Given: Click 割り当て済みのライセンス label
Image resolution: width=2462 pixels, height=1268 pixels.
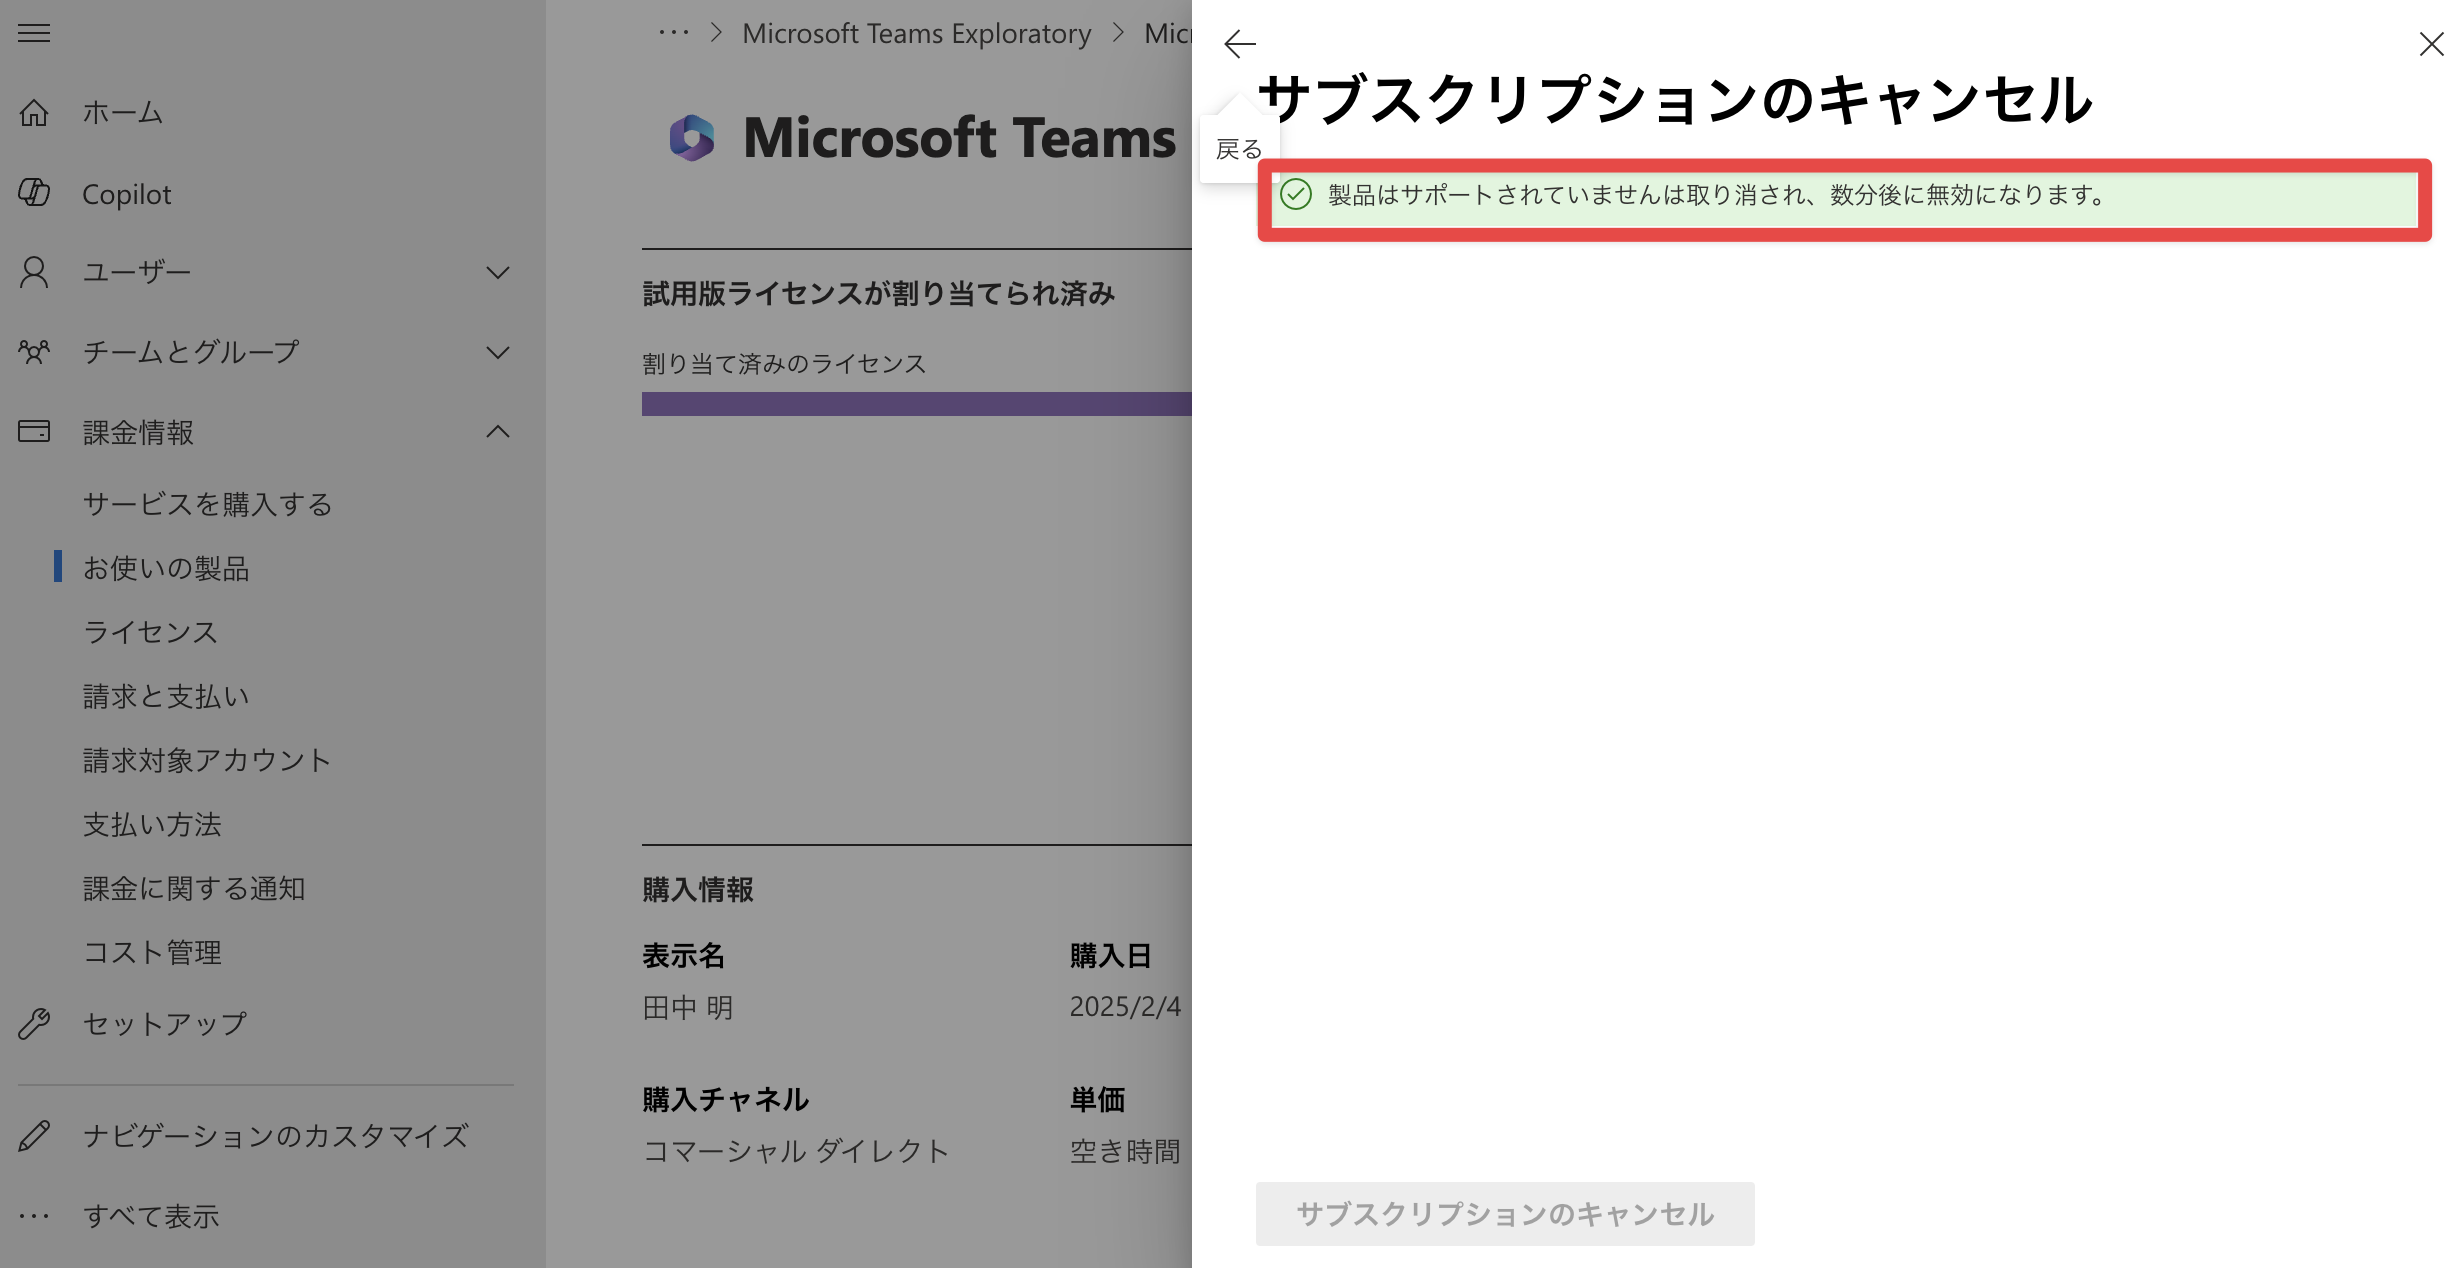Looking at the screenshot, I should 784,364.
